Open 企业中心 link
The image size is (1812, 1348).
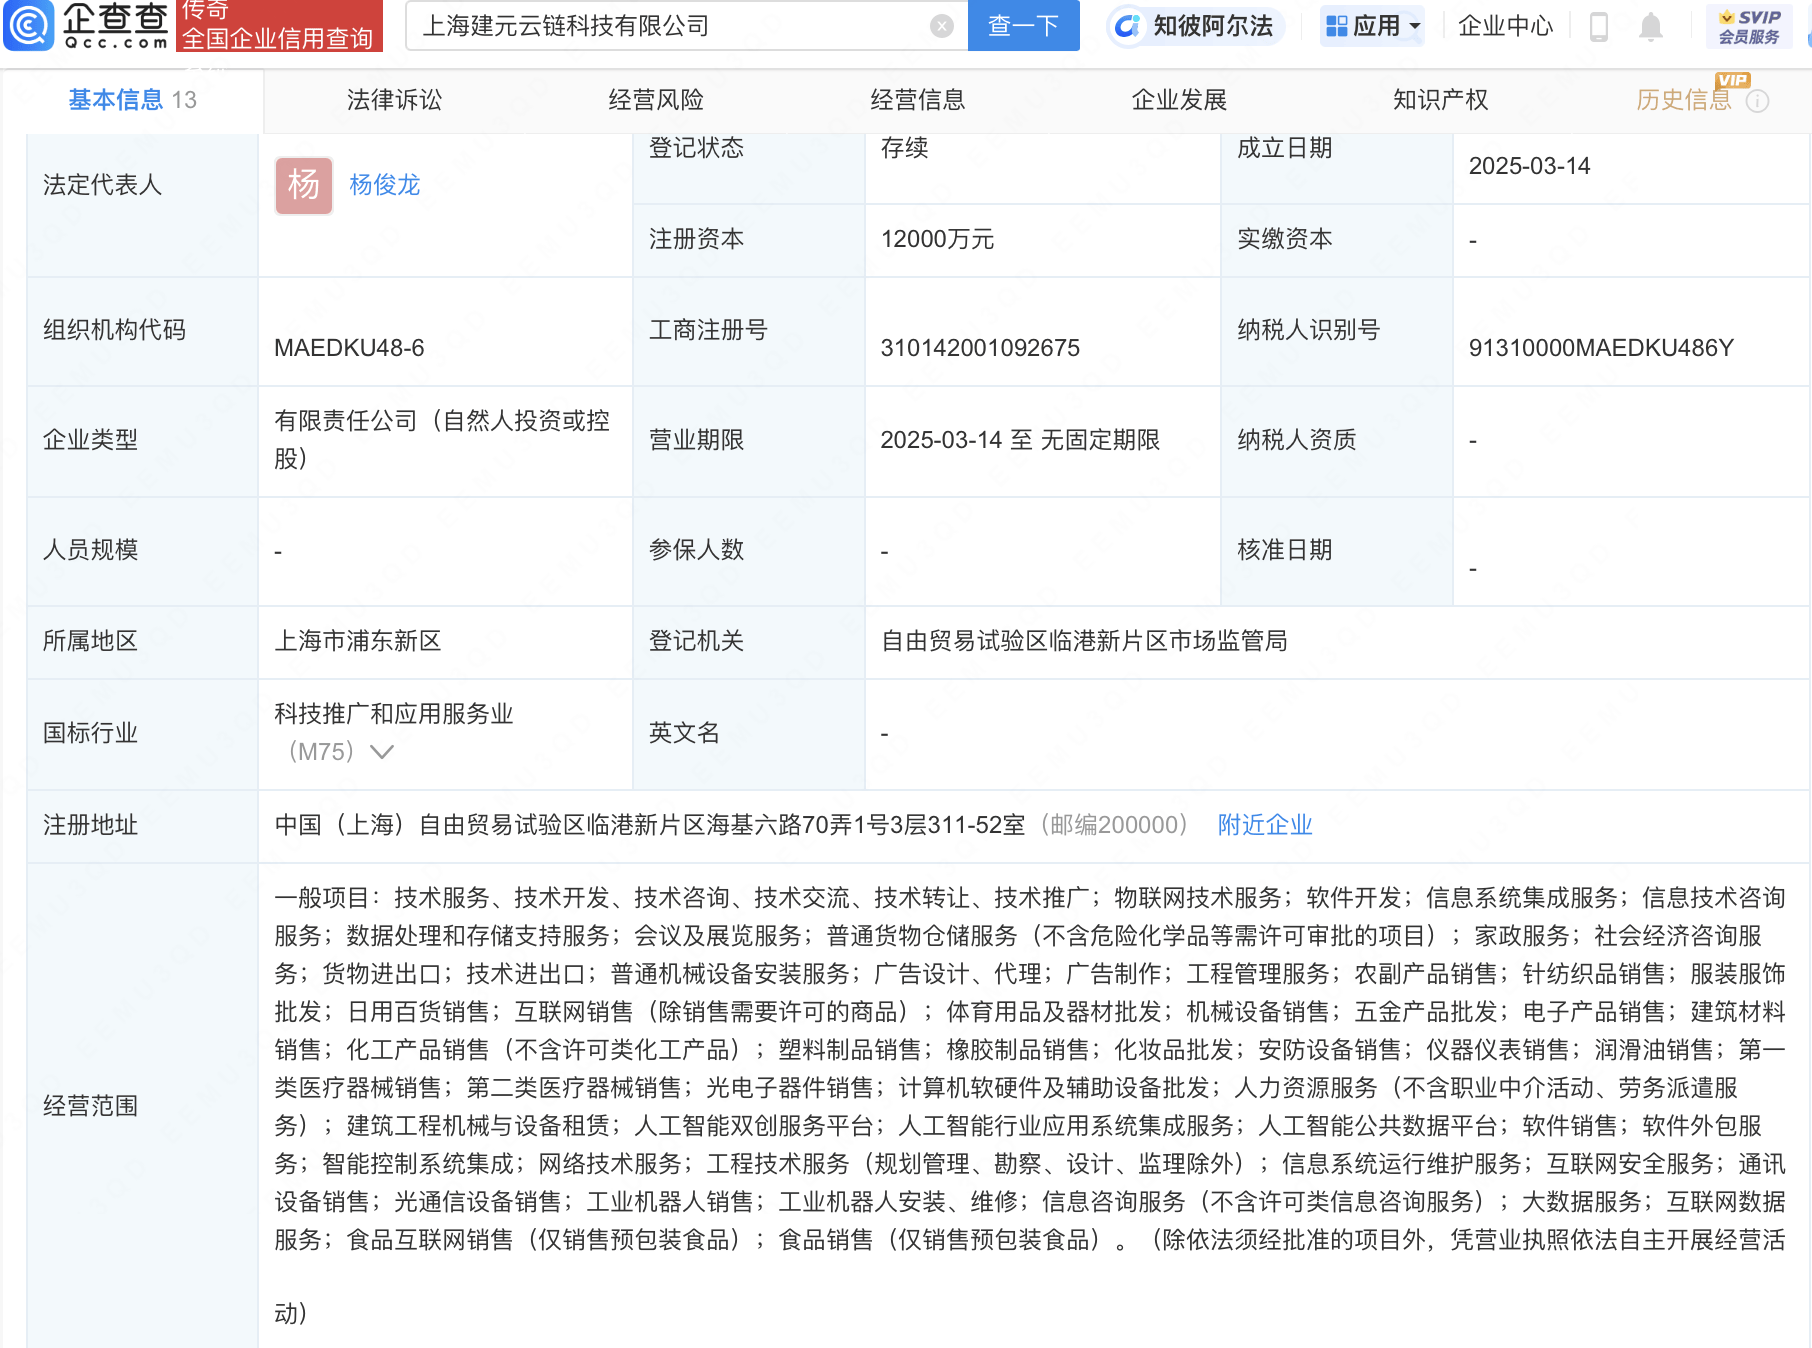coord(1506,26)
